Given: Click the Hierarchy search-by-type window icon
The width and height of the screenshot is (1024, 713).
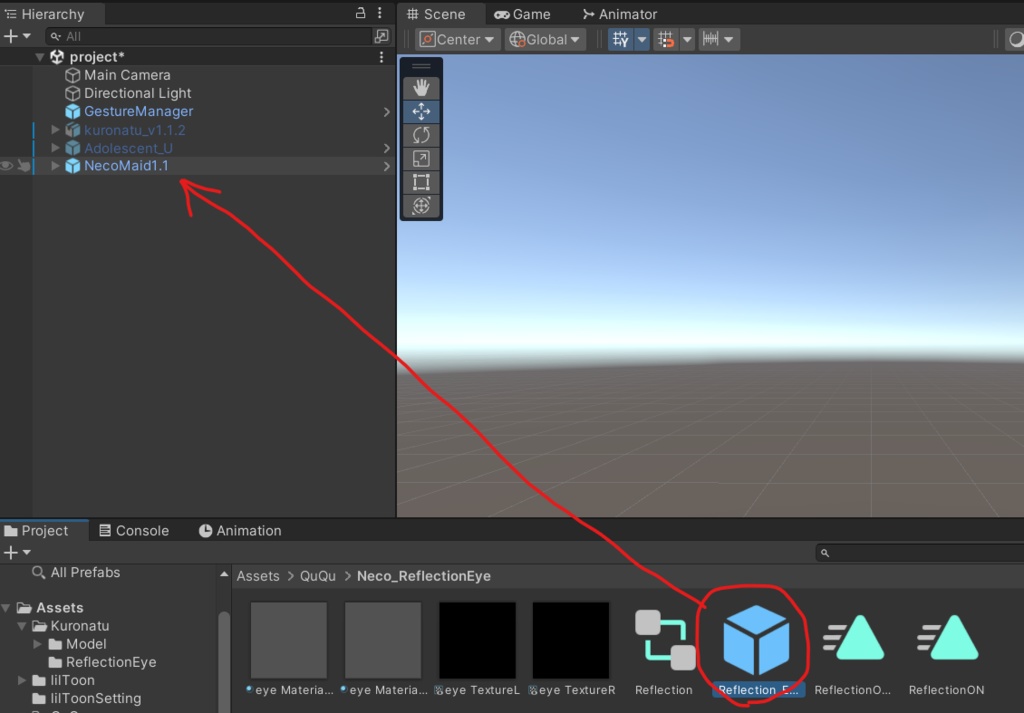Looking at the screenshot, I should (382, 37).
